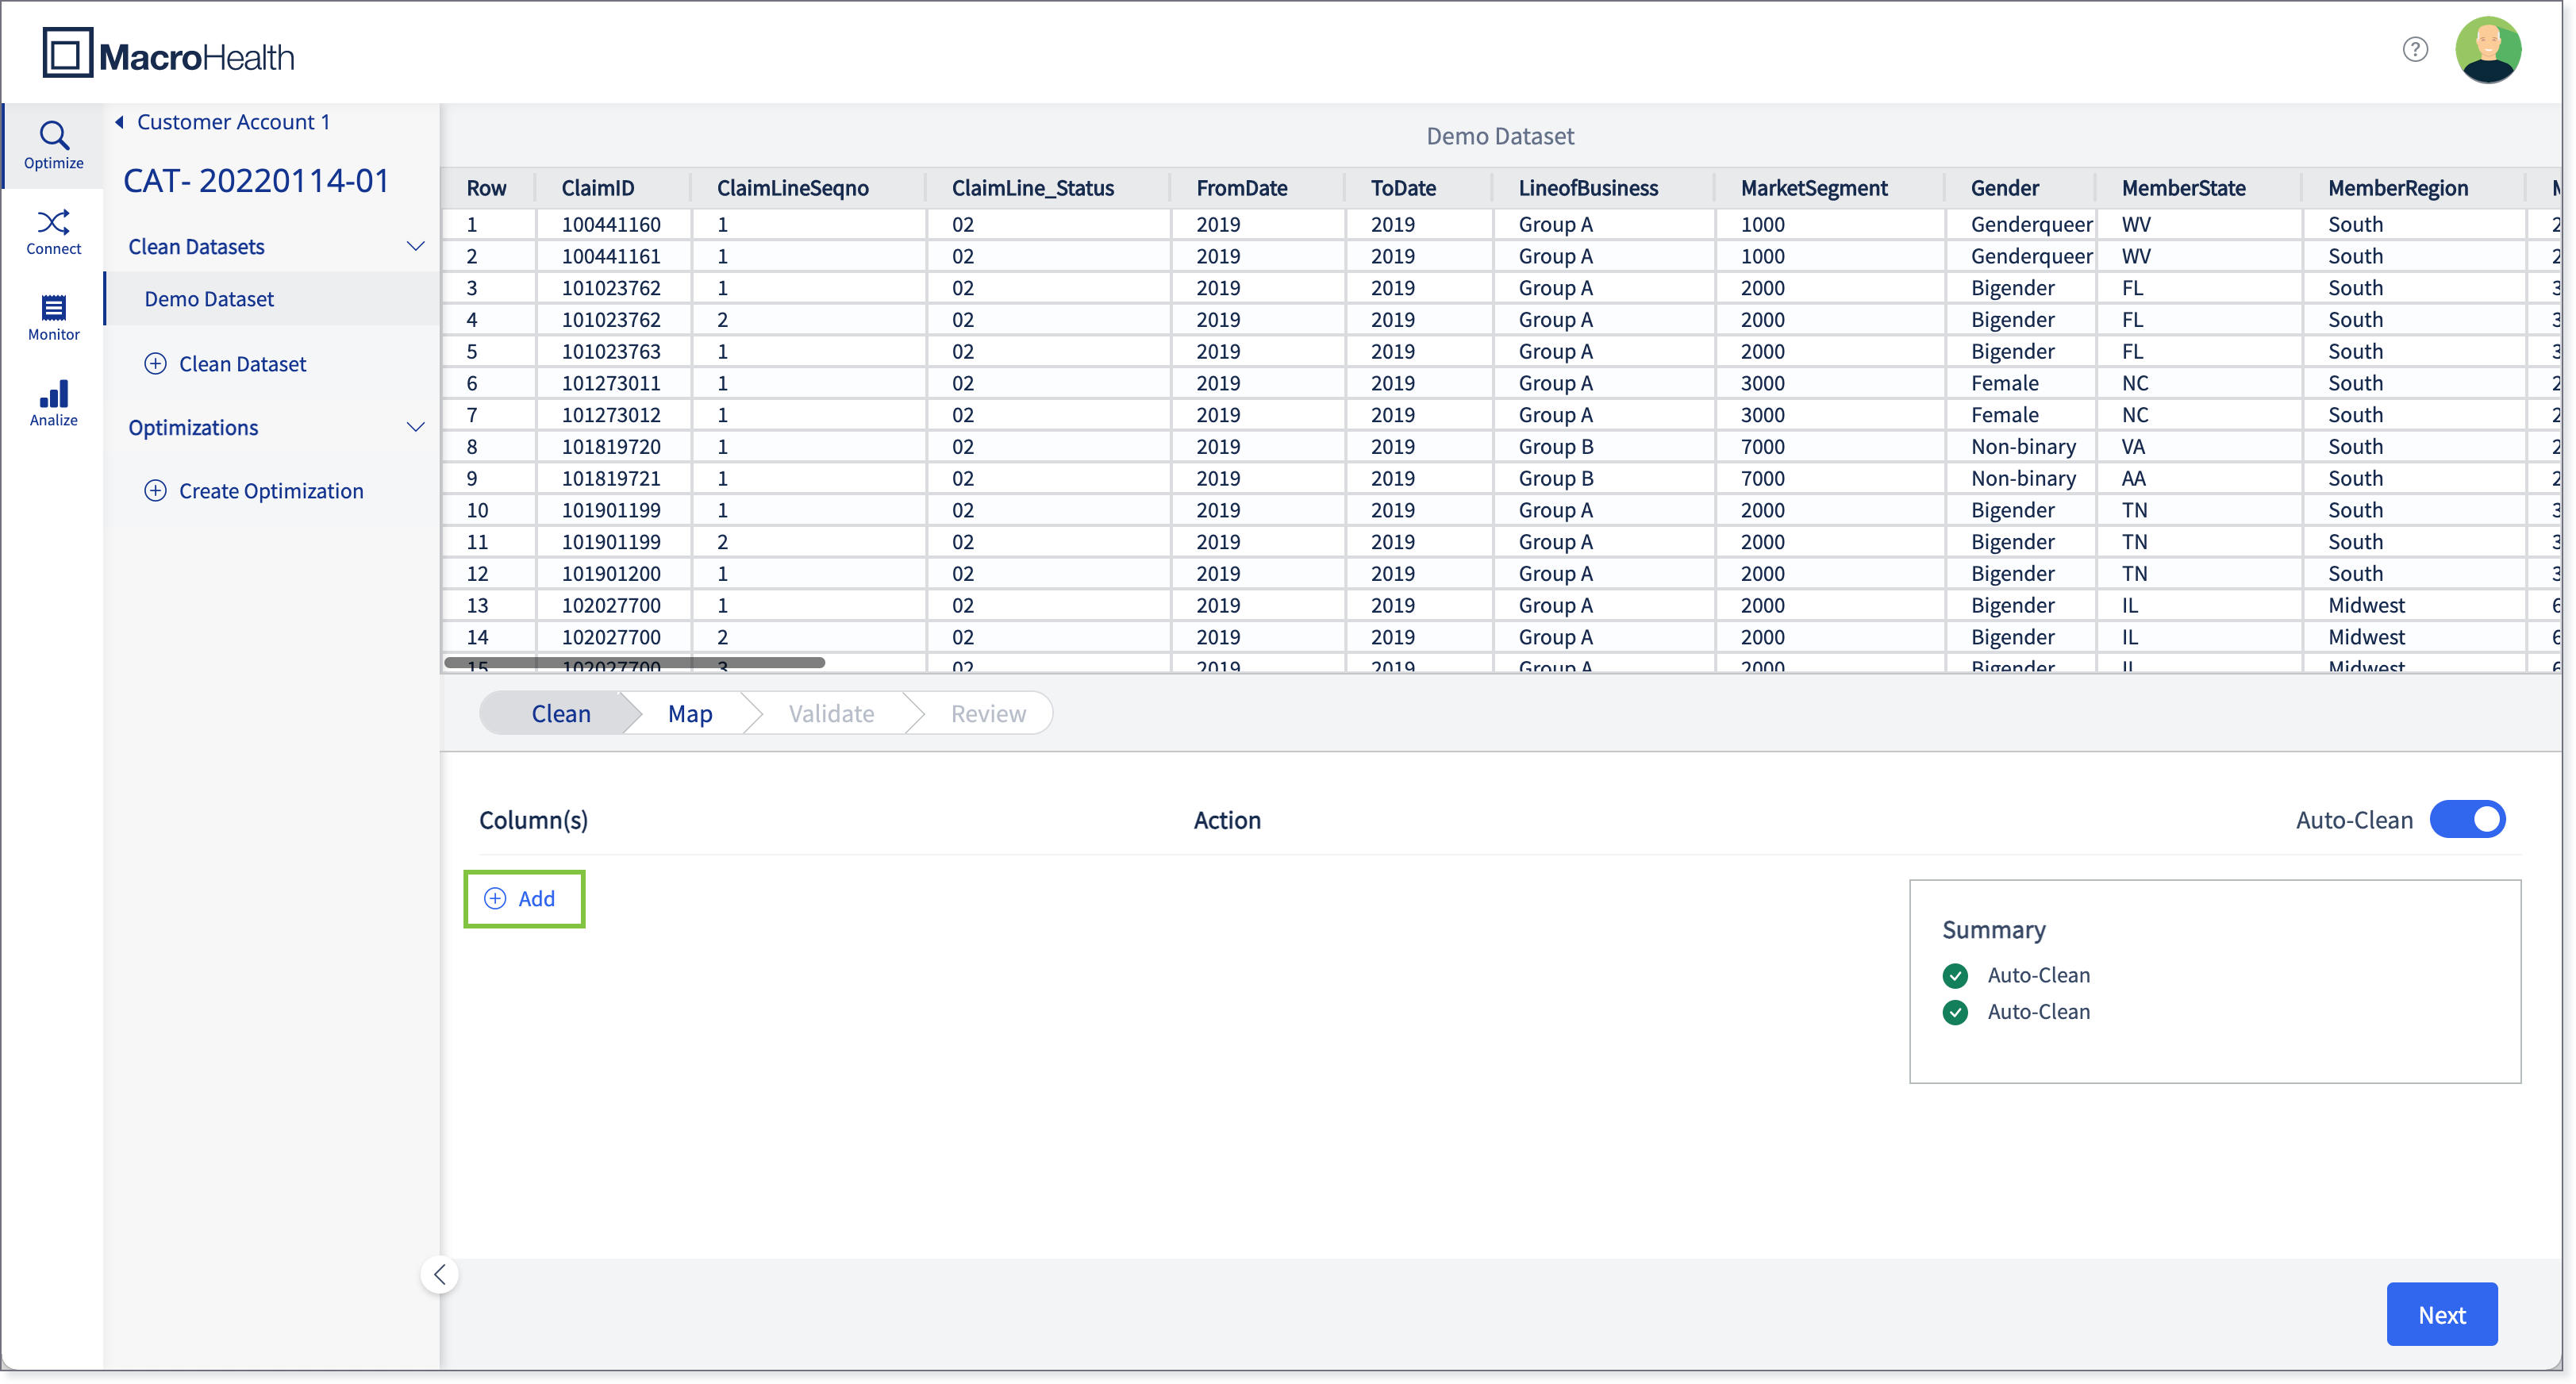Collapse the Optimizations section chevron
Viewport: 2576px width, 1384px height.
point(416,428)
